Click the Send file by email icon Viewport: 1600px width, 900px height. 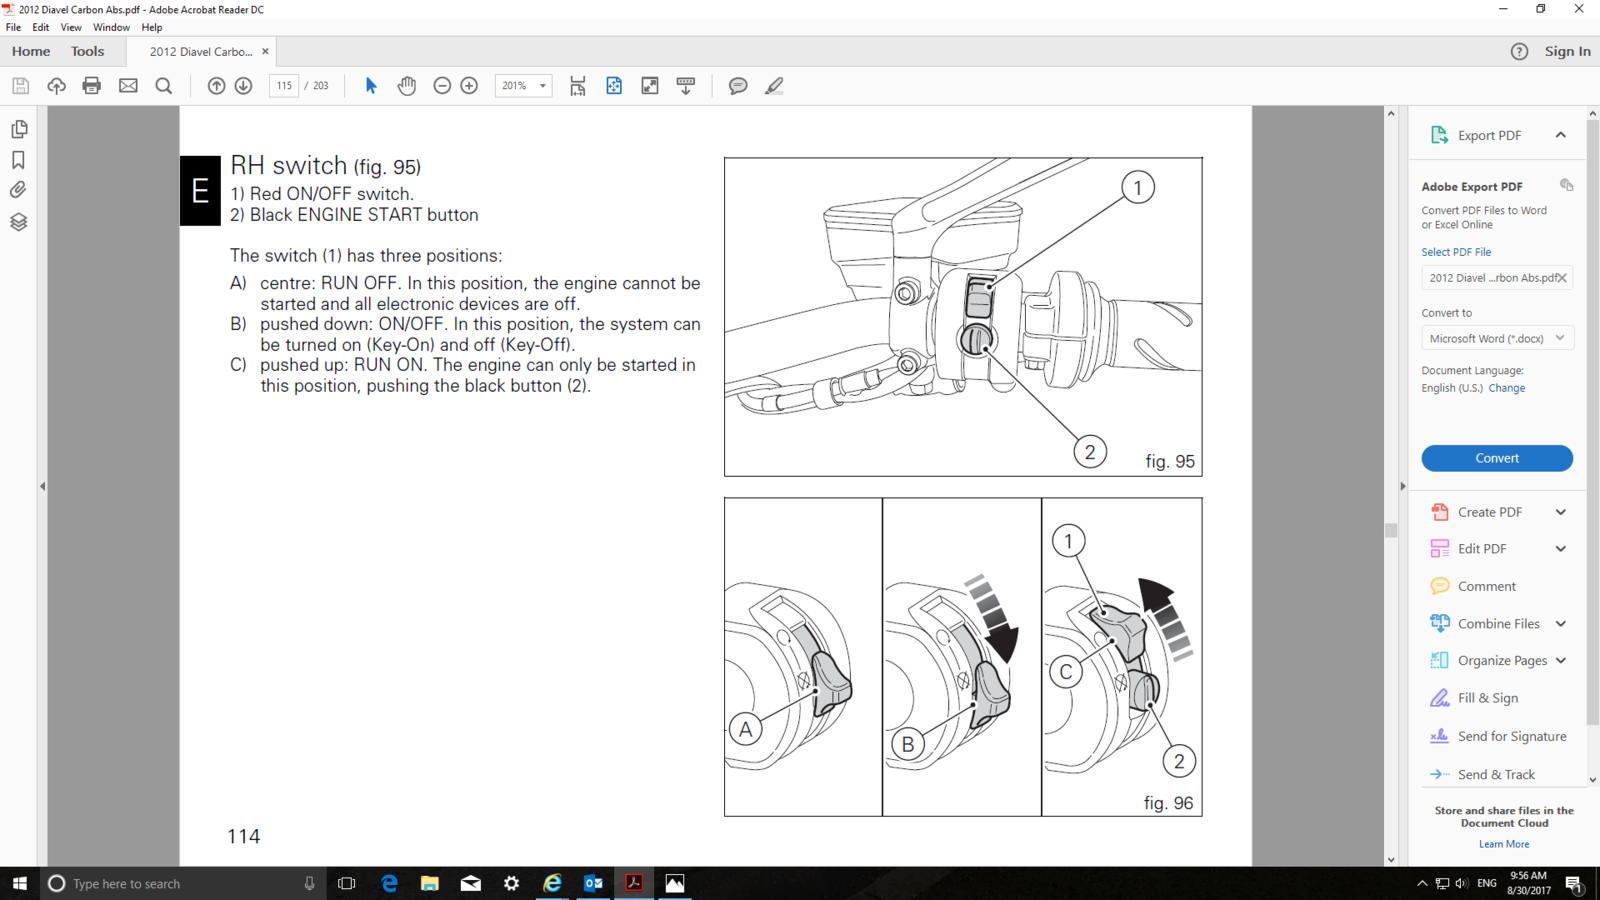128,86
